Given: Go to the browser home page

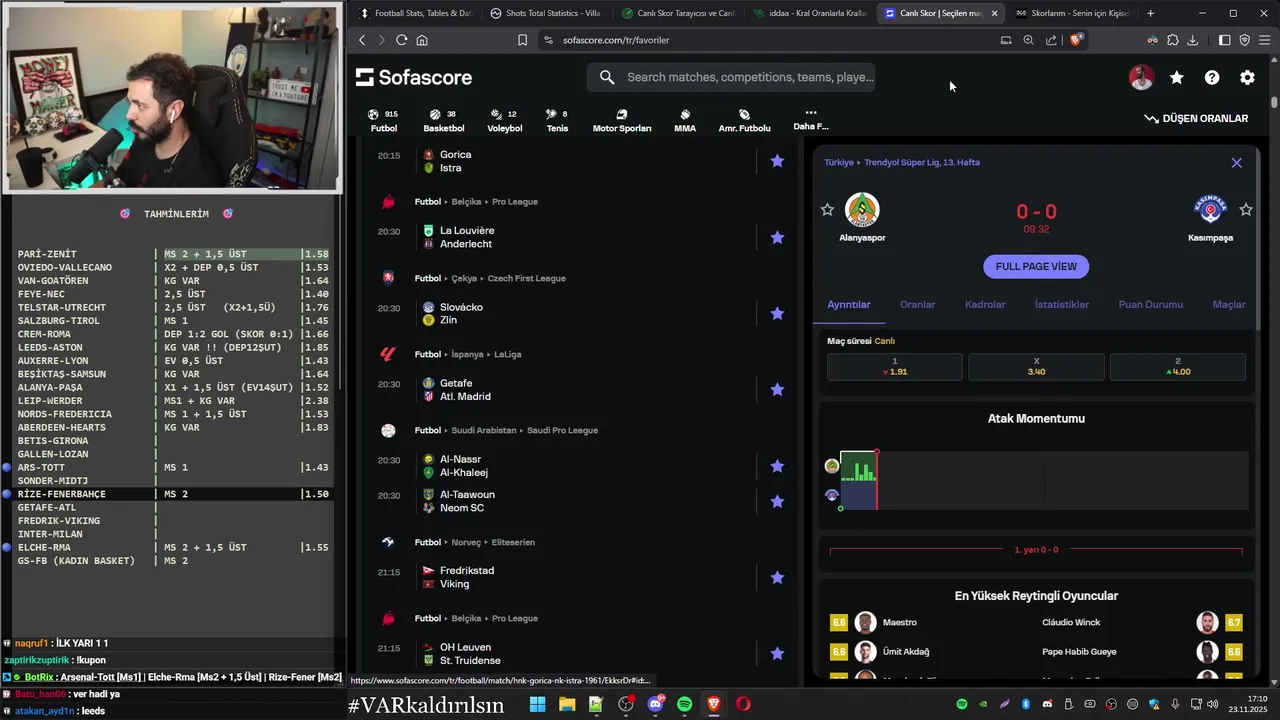Looking at the screenshot, I should 422,40.
